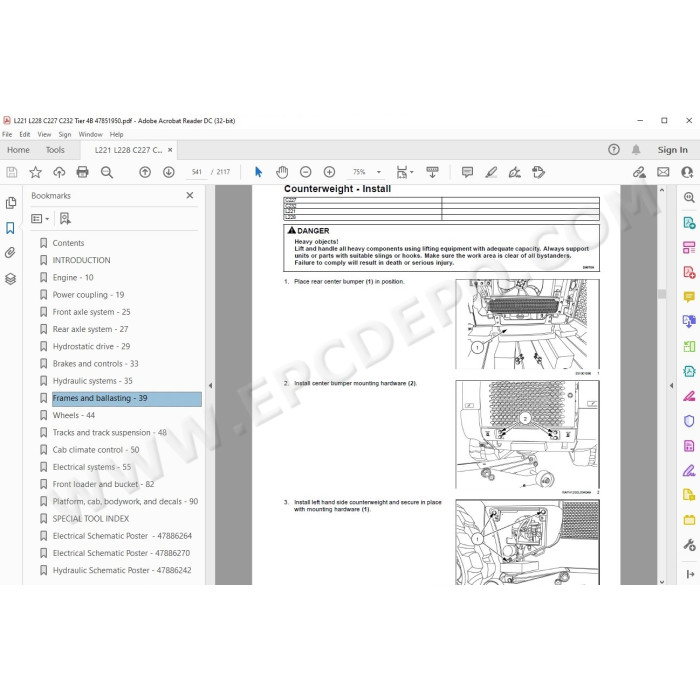Click the document vertical scrollbar thumb
The width and height of the screenshot is (700, 700).
pos(662,294)
